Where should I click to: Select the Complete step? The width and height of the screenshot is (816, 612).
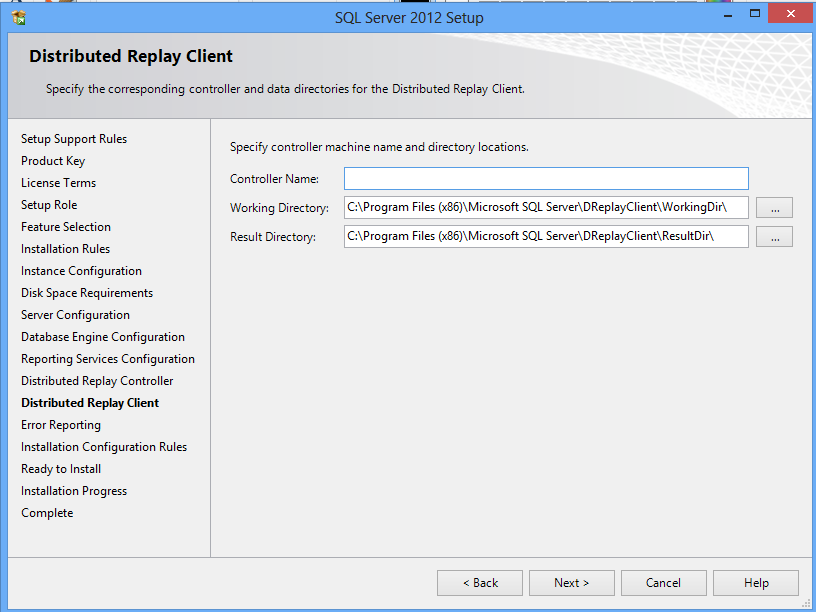(46, 512)
